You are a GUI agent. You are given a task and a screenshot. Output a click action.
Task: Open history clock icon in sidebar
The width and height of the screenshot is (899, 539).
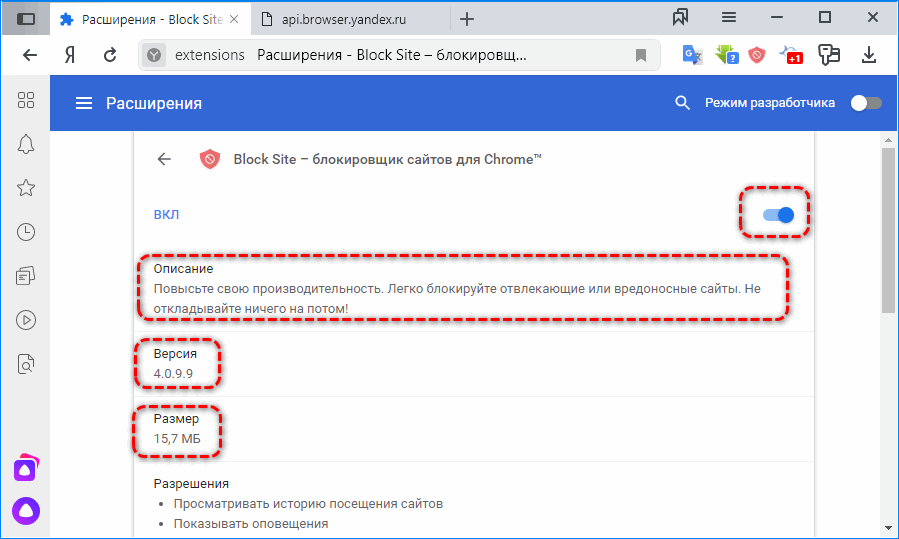point(26,232)
